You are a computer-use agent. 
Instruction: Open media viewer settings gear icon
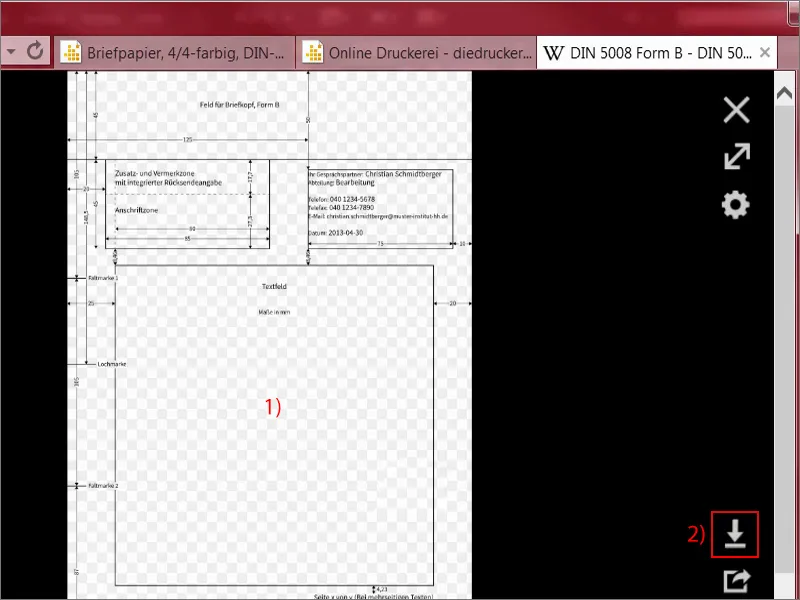(736, 205)
